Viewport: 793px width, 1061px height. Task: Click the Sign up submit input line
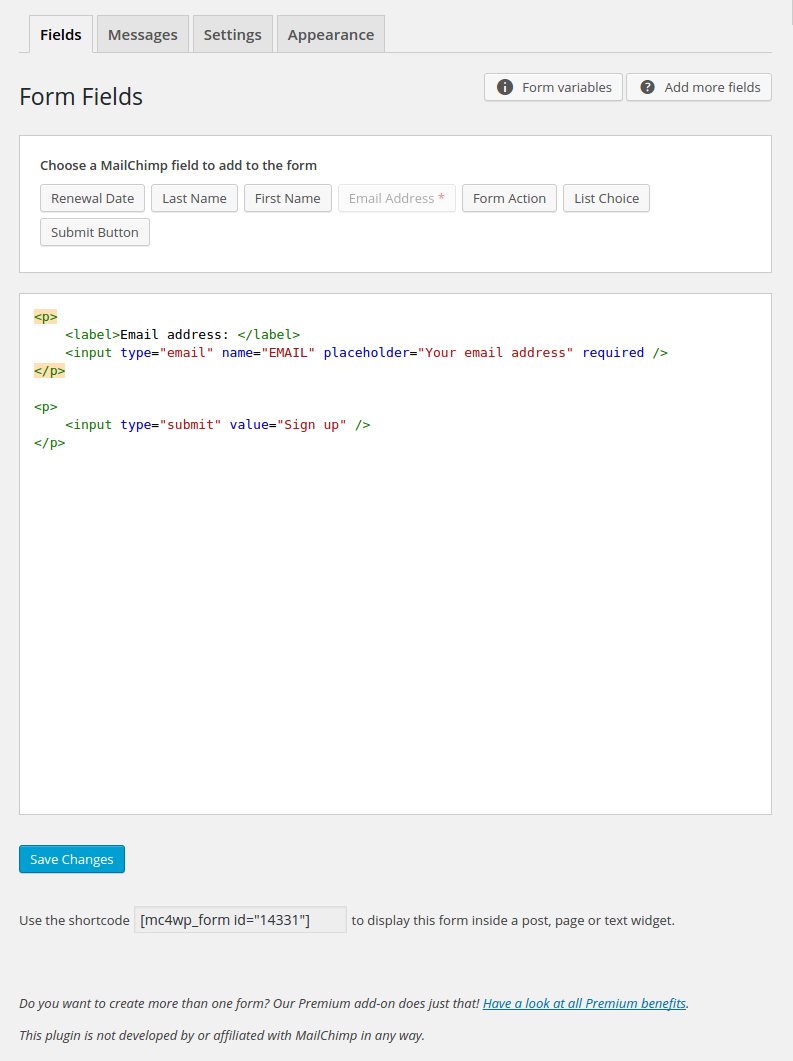point(217,424)
